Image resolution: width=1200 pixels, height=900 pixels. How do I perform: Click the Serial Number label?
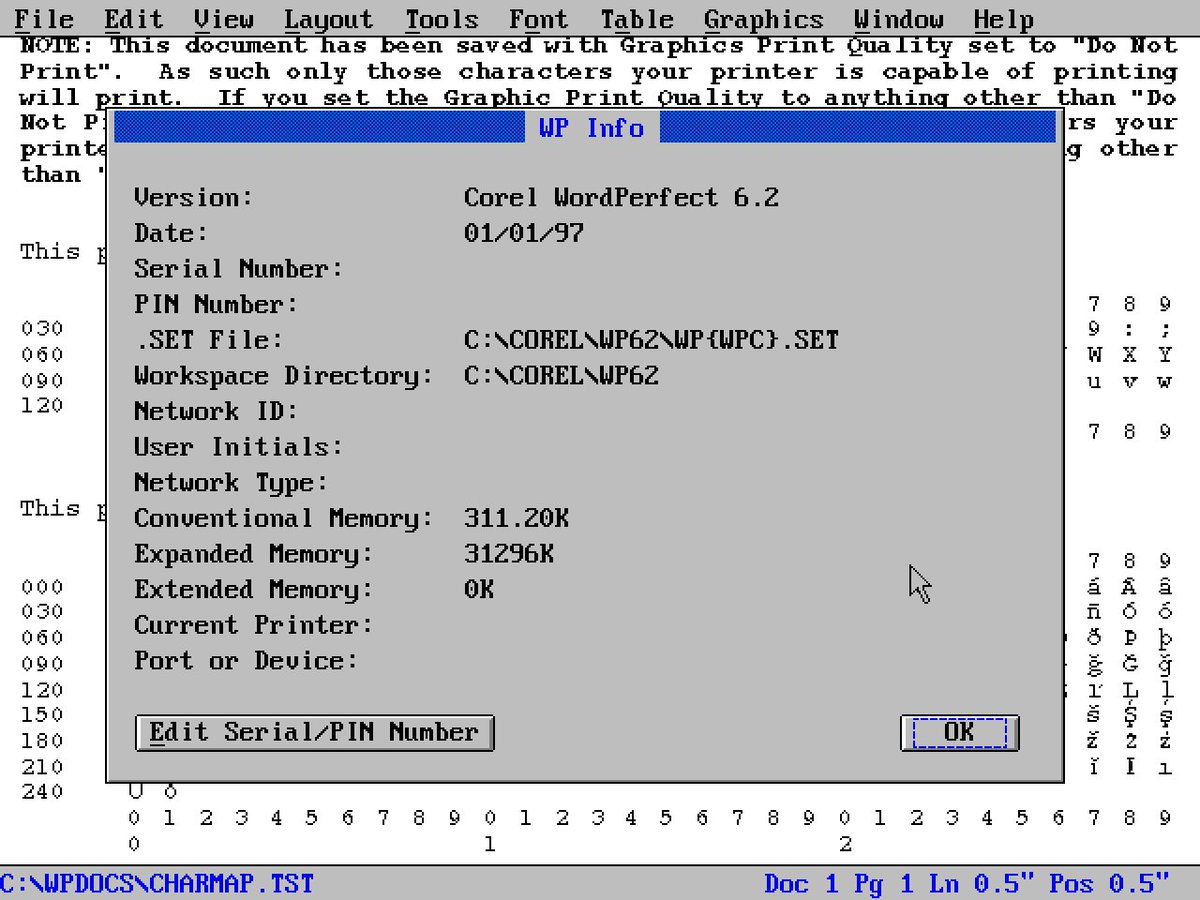(x=239, y=269)
